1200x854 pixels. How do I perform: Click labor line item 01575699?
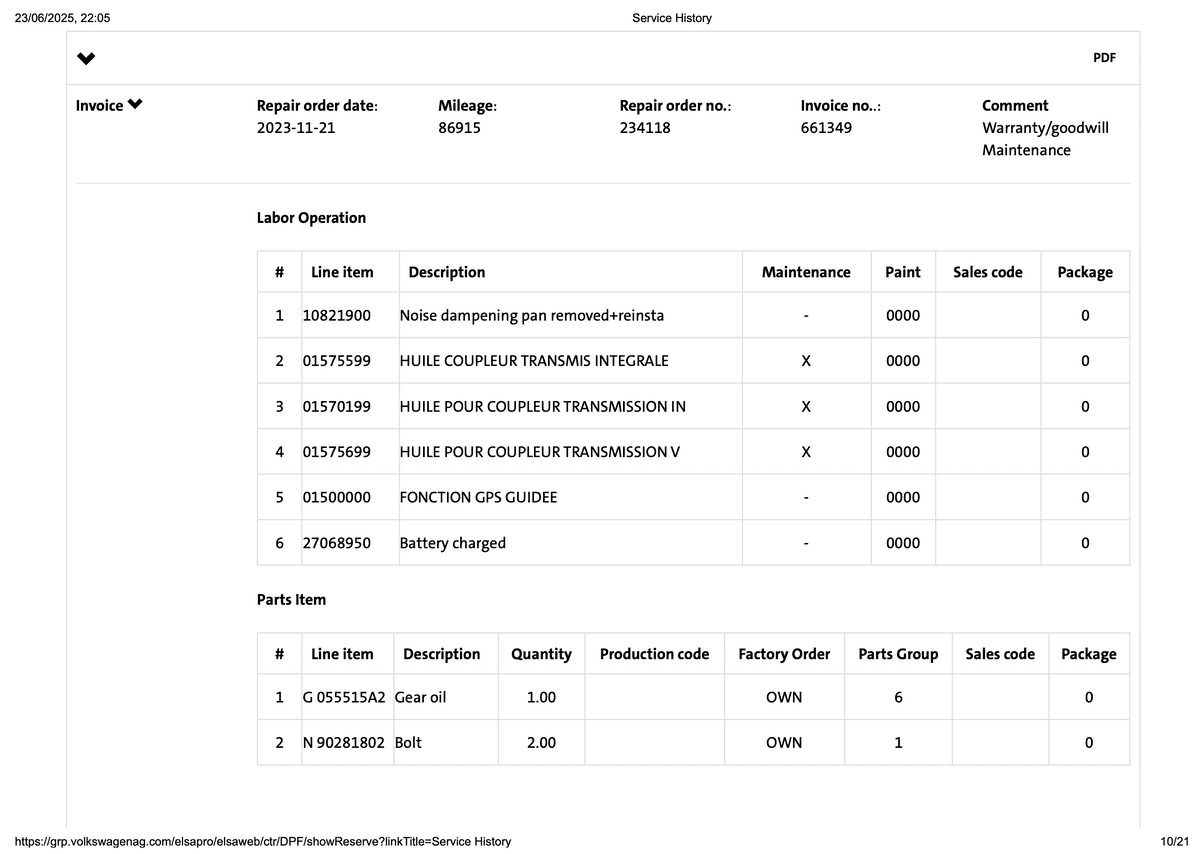[337, 452]
